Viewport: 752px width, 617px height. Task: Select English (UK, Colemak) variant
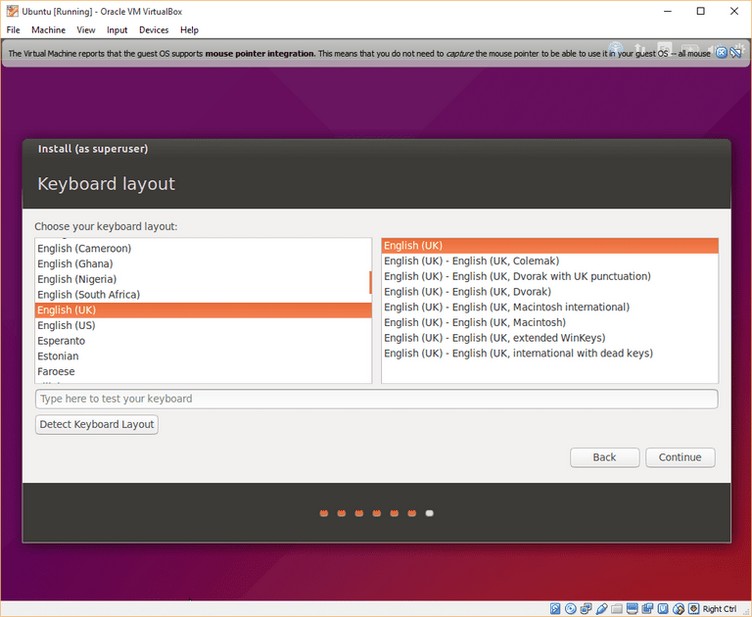point(550,261)
